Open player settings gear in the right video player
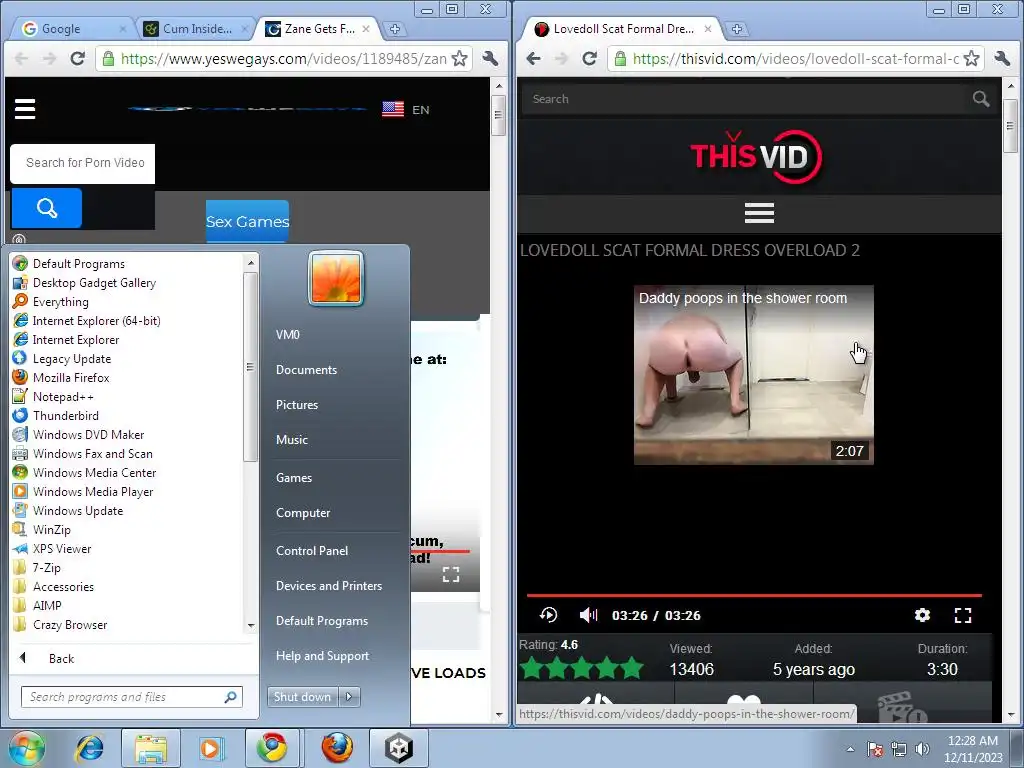The width and height of the screenshot is (1024, 768). (x=922, y=615)
